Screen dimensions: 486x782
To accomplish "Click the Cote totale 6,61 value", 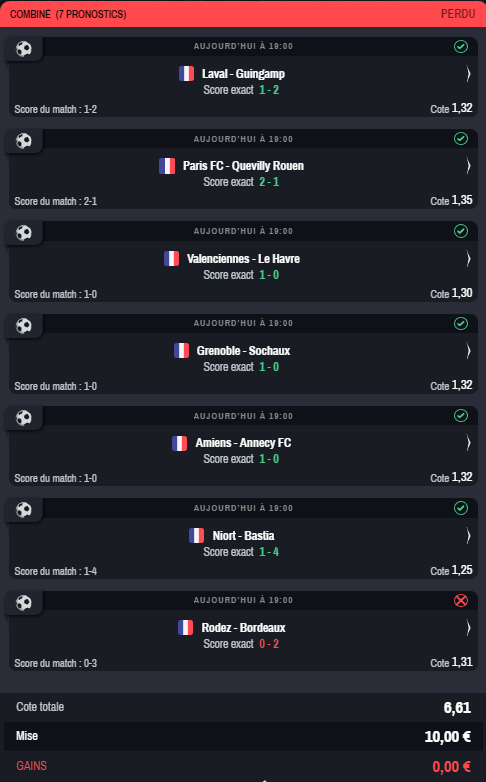I will pos(457,708).
